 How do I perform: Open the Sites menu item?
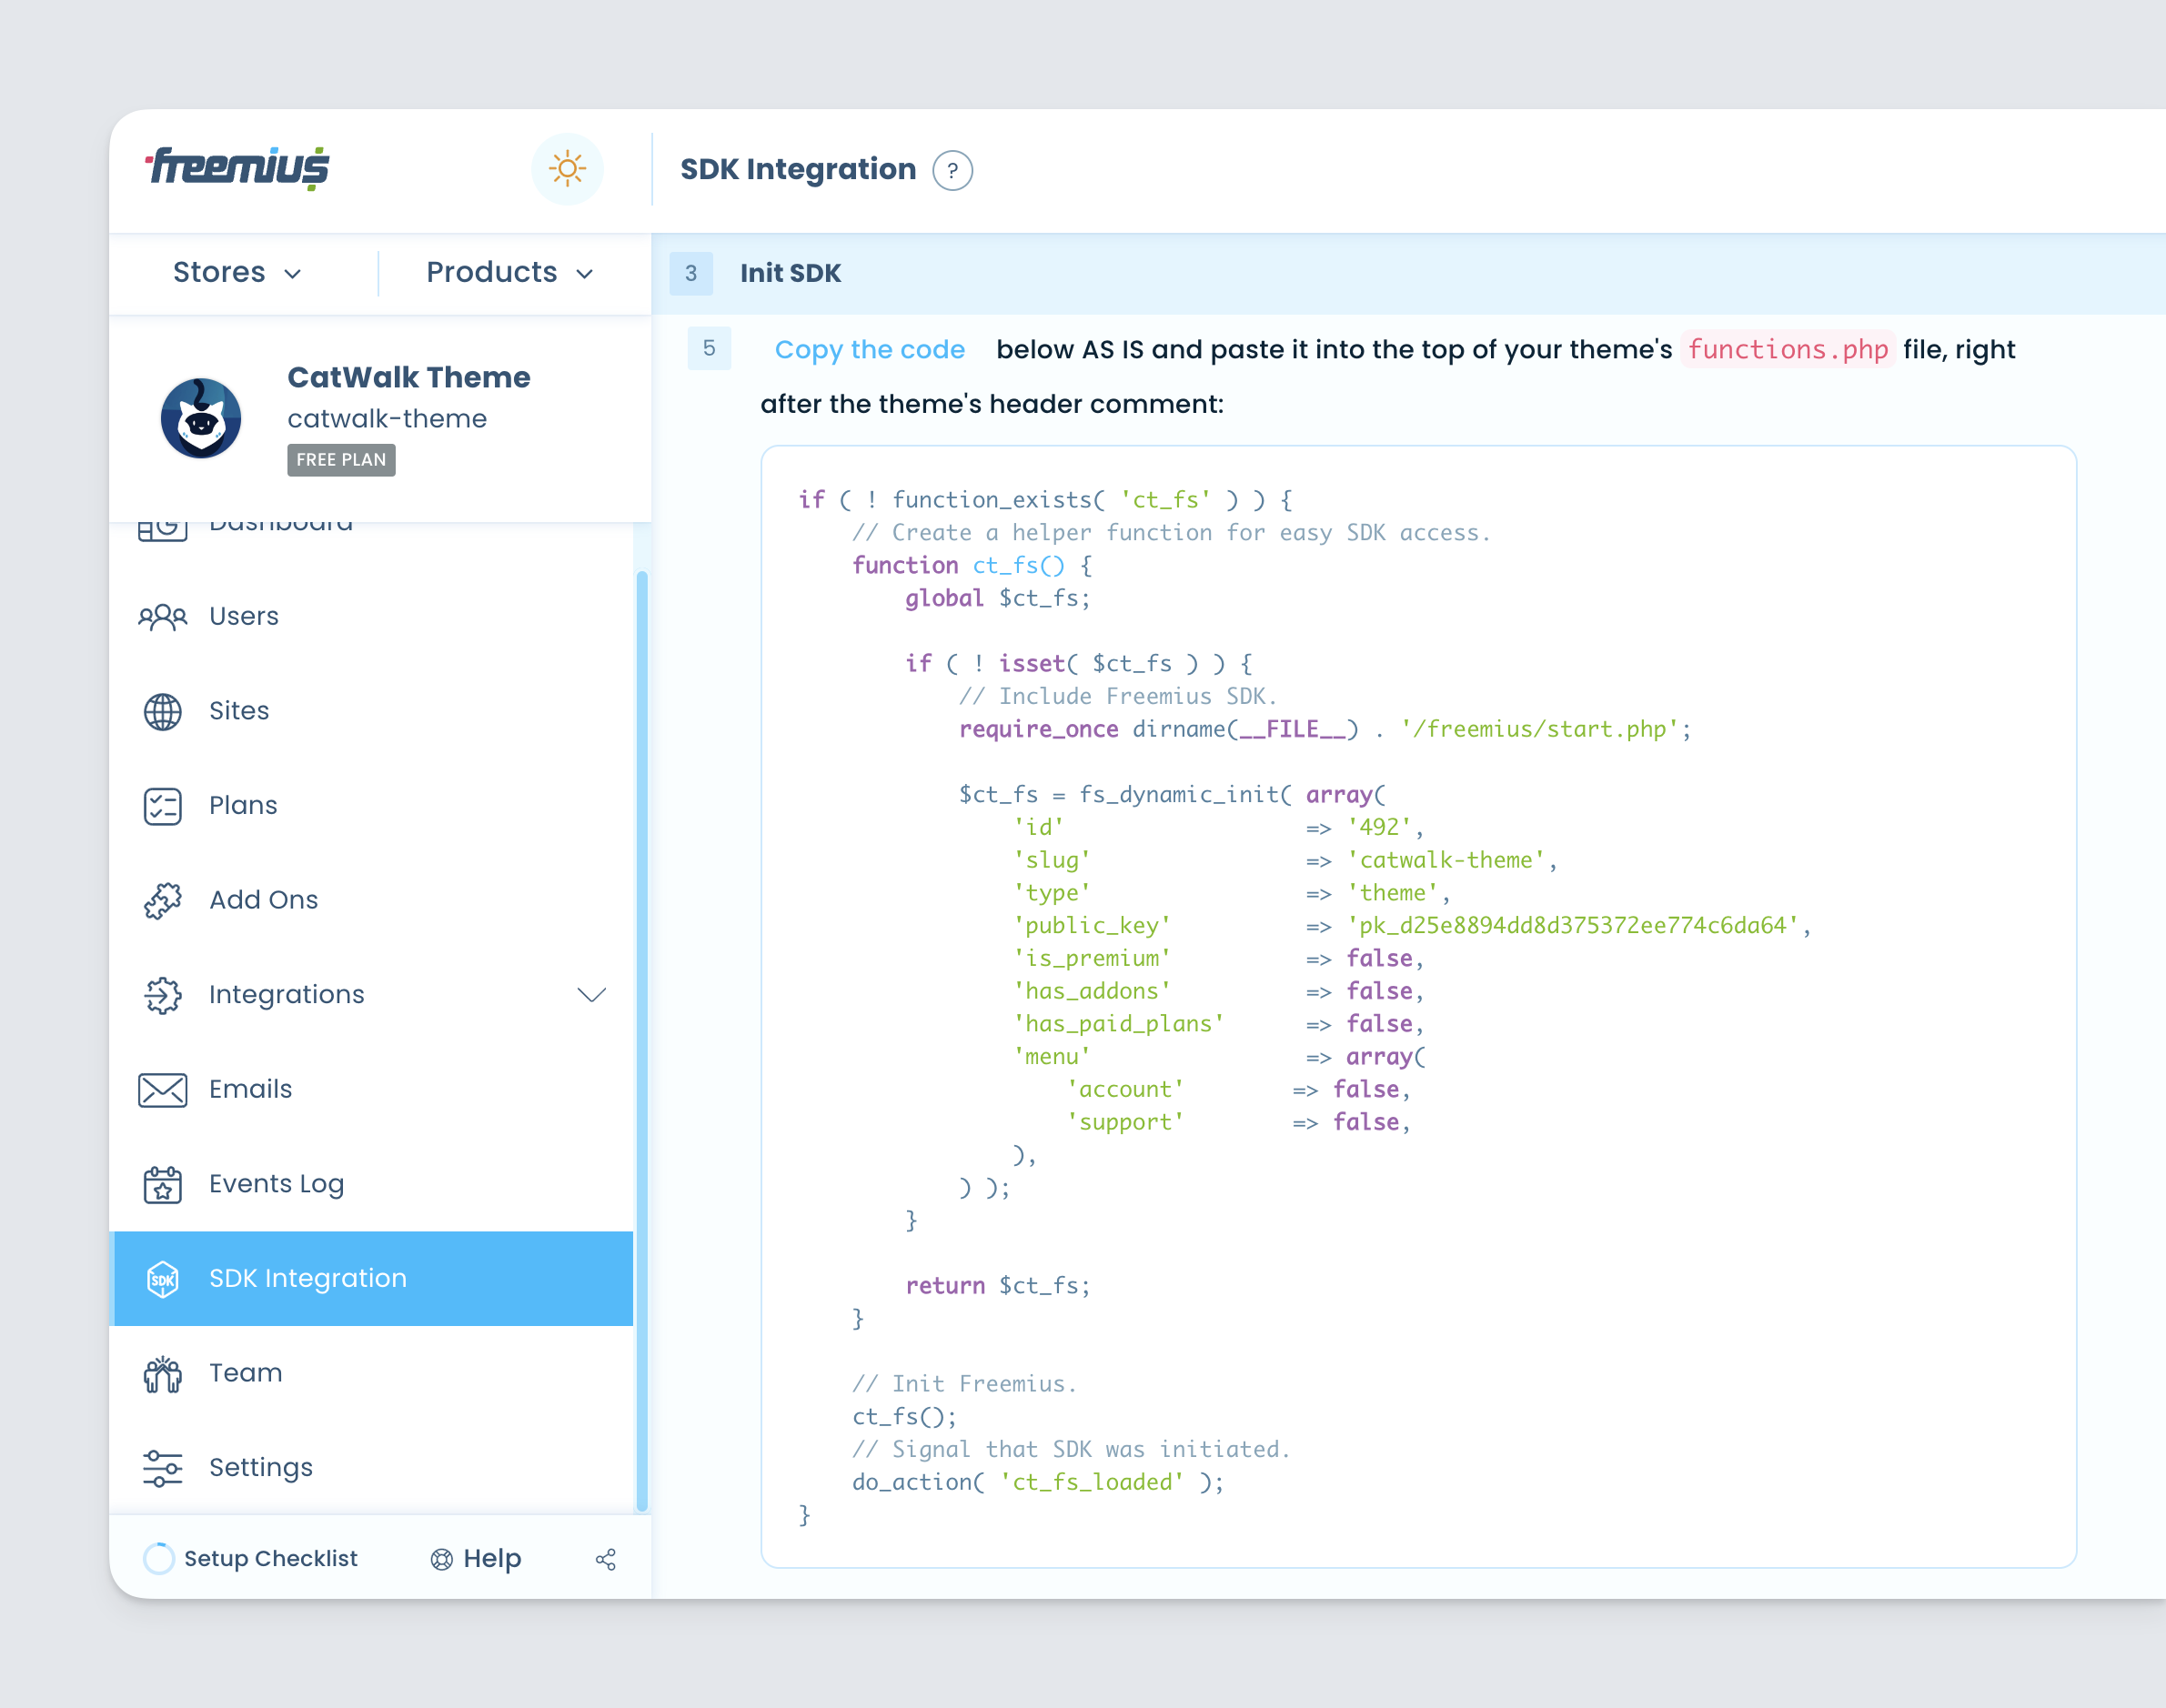tap(371, 711)
